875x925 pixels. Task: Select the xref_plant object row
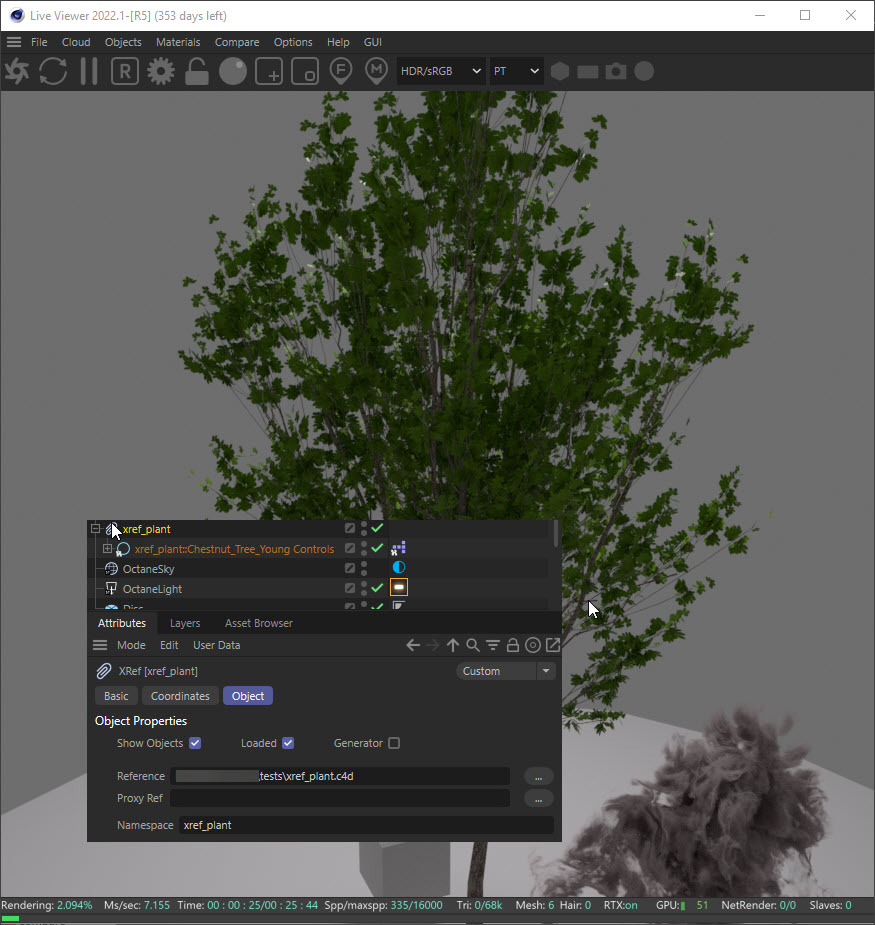146,529
